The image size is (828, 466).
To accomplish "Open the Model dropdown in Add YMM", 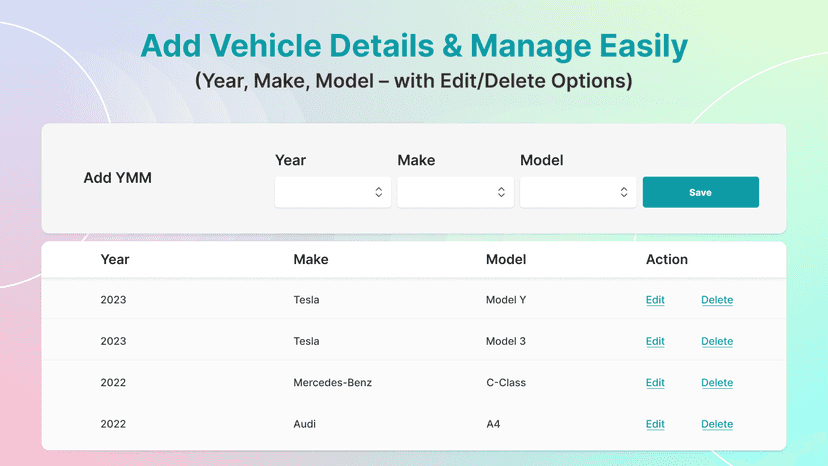I will pos(578,192).
